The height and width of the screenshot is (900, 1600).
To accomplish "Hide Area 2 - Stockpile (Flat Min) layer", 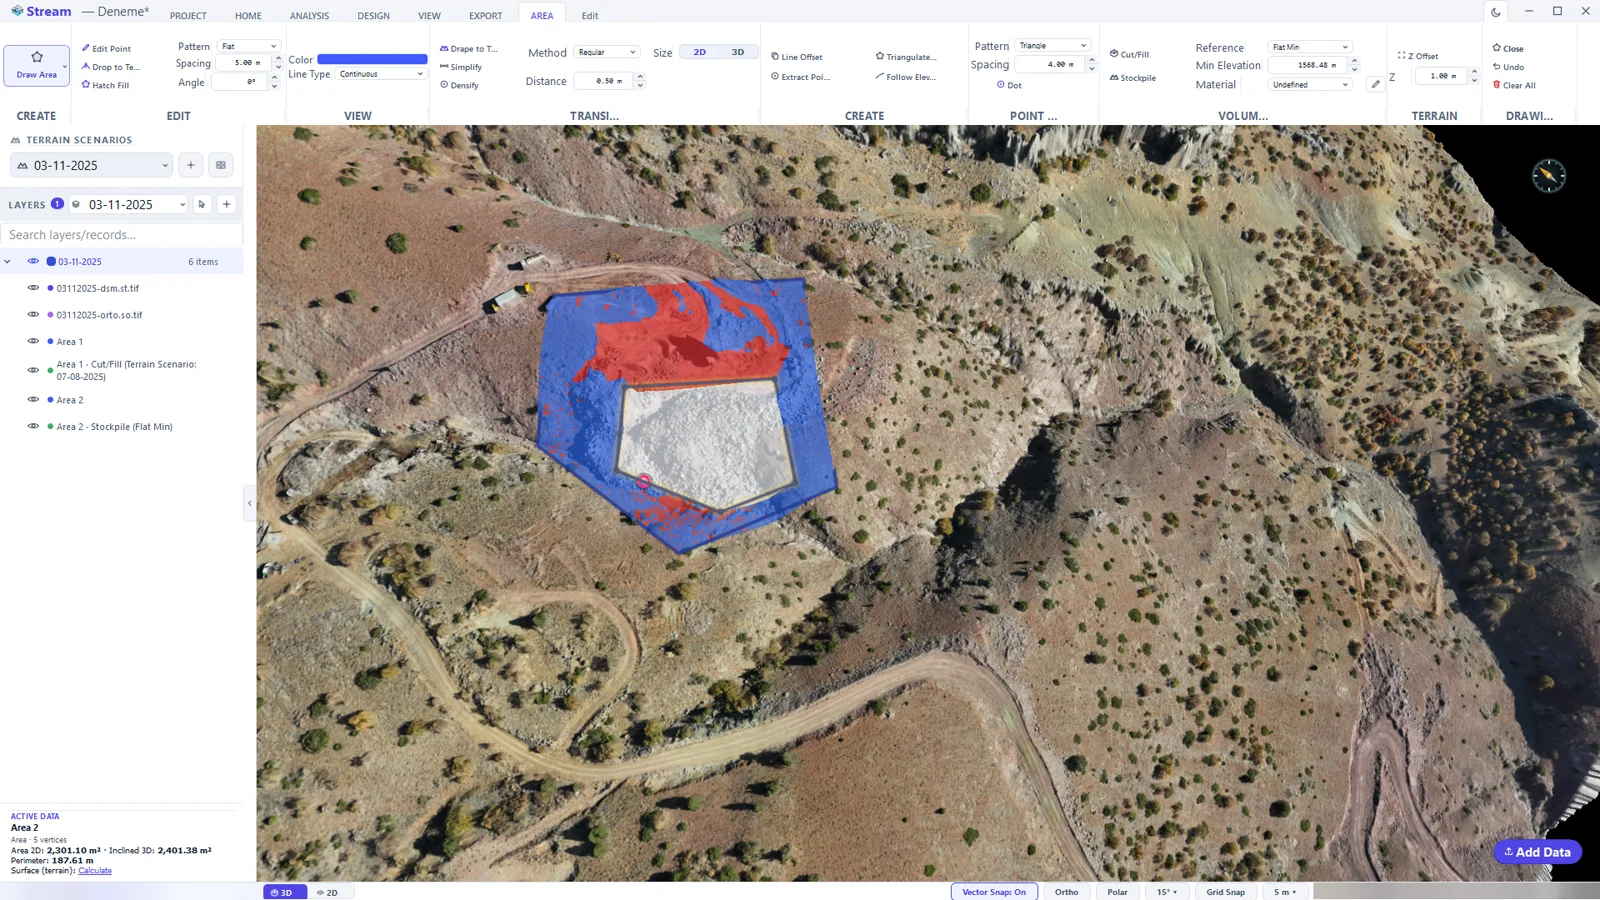I will [33, 427].
